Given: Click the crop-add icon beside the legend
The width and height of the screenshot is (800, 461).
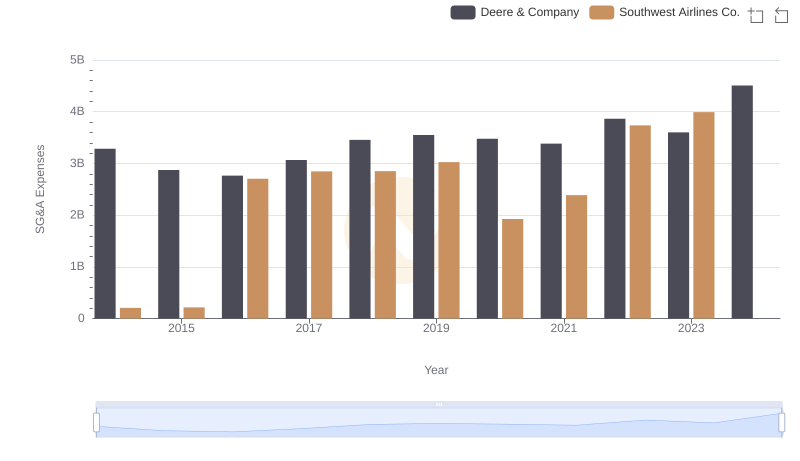Looking at the screenshot, I should (x=756, y=15).
